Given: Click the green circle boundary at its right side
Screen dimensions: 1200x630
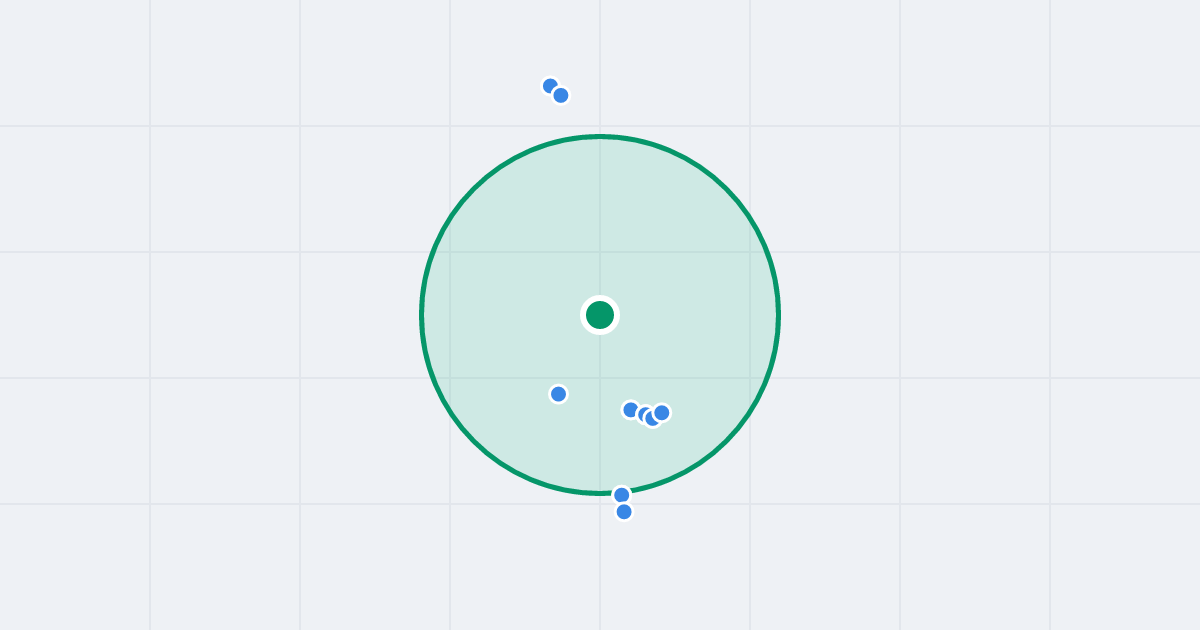Looking at the screenshot, I should point(778,315).
